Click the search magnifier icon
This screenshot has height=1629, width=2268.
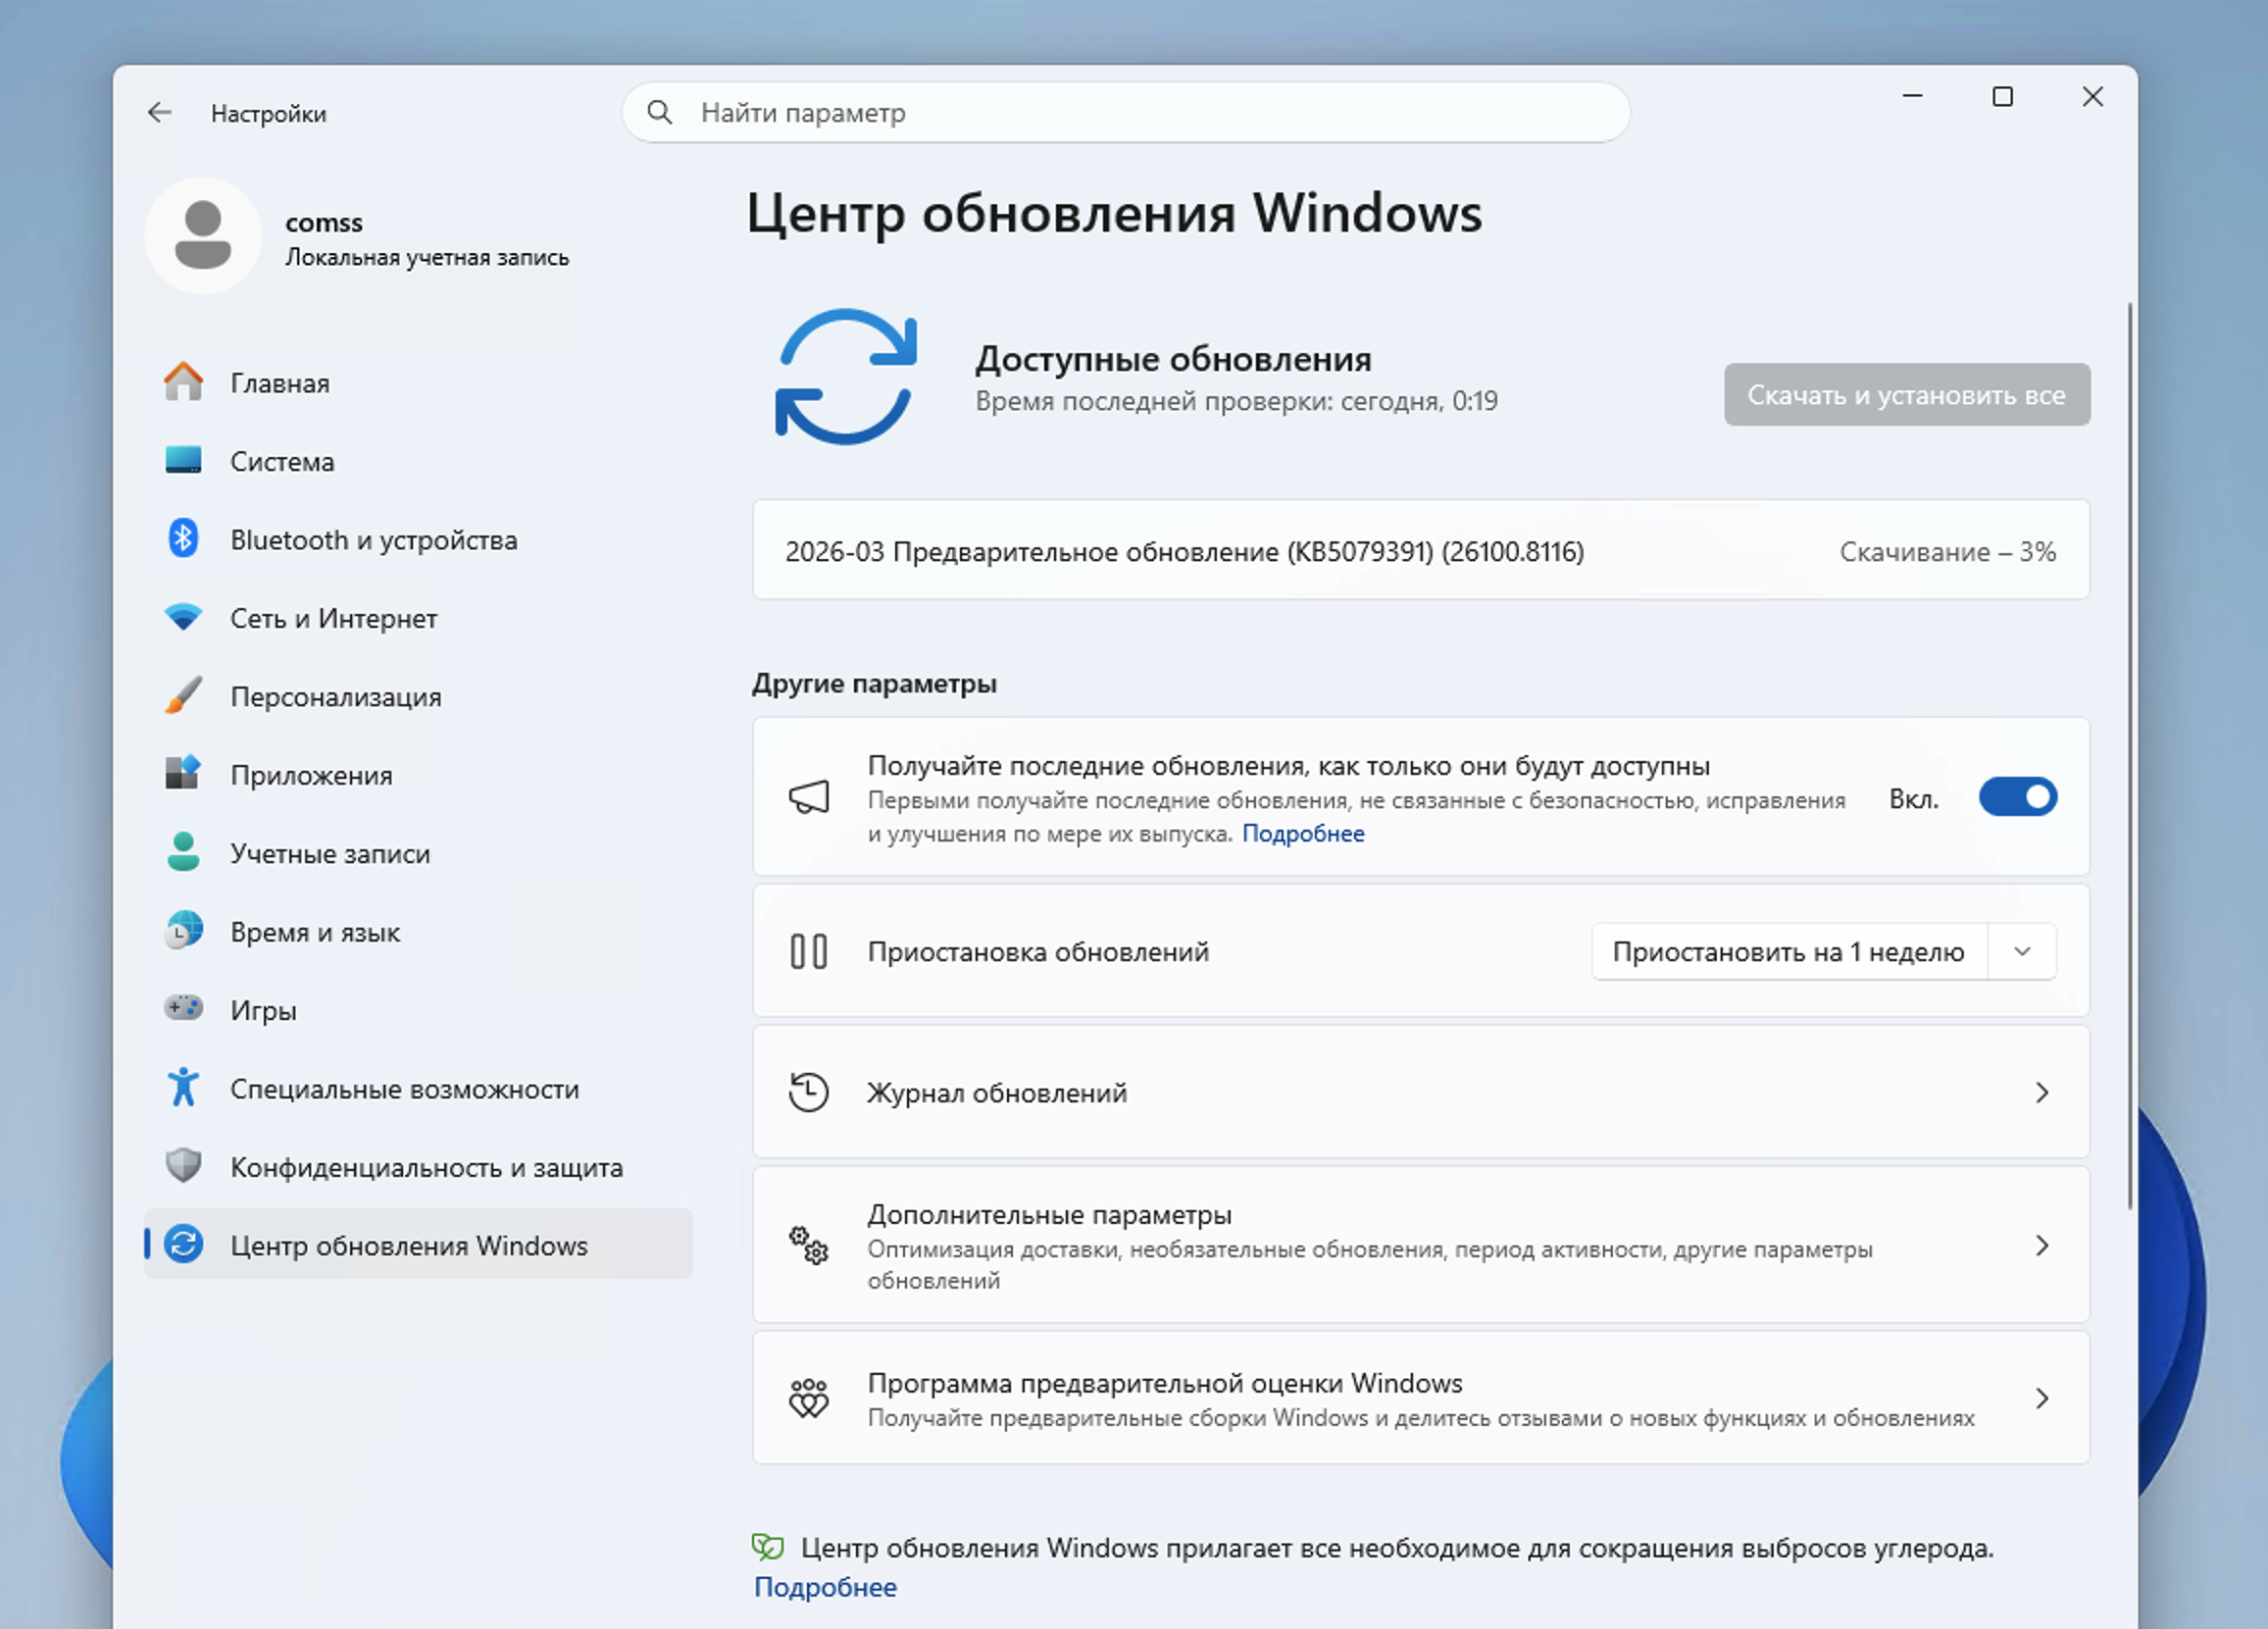[660, 112]
